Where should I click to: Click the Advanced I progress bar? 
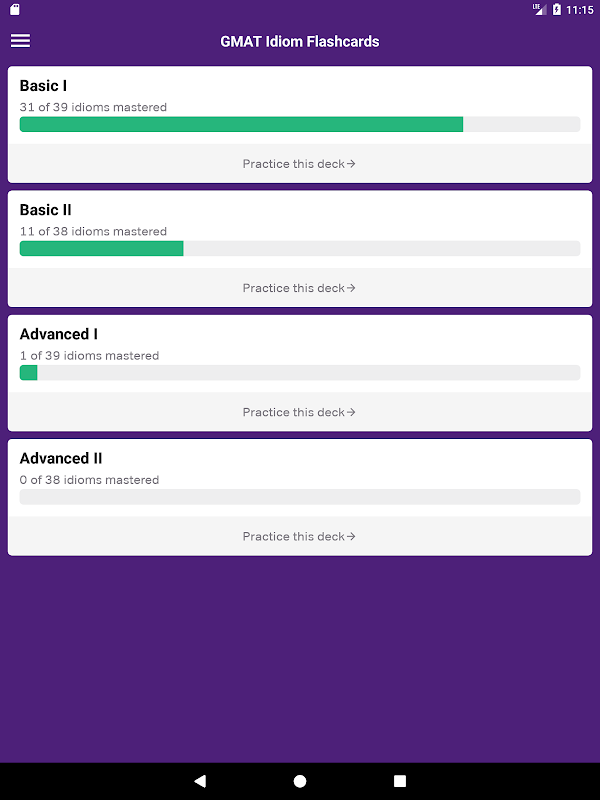(x=300, y=372)
